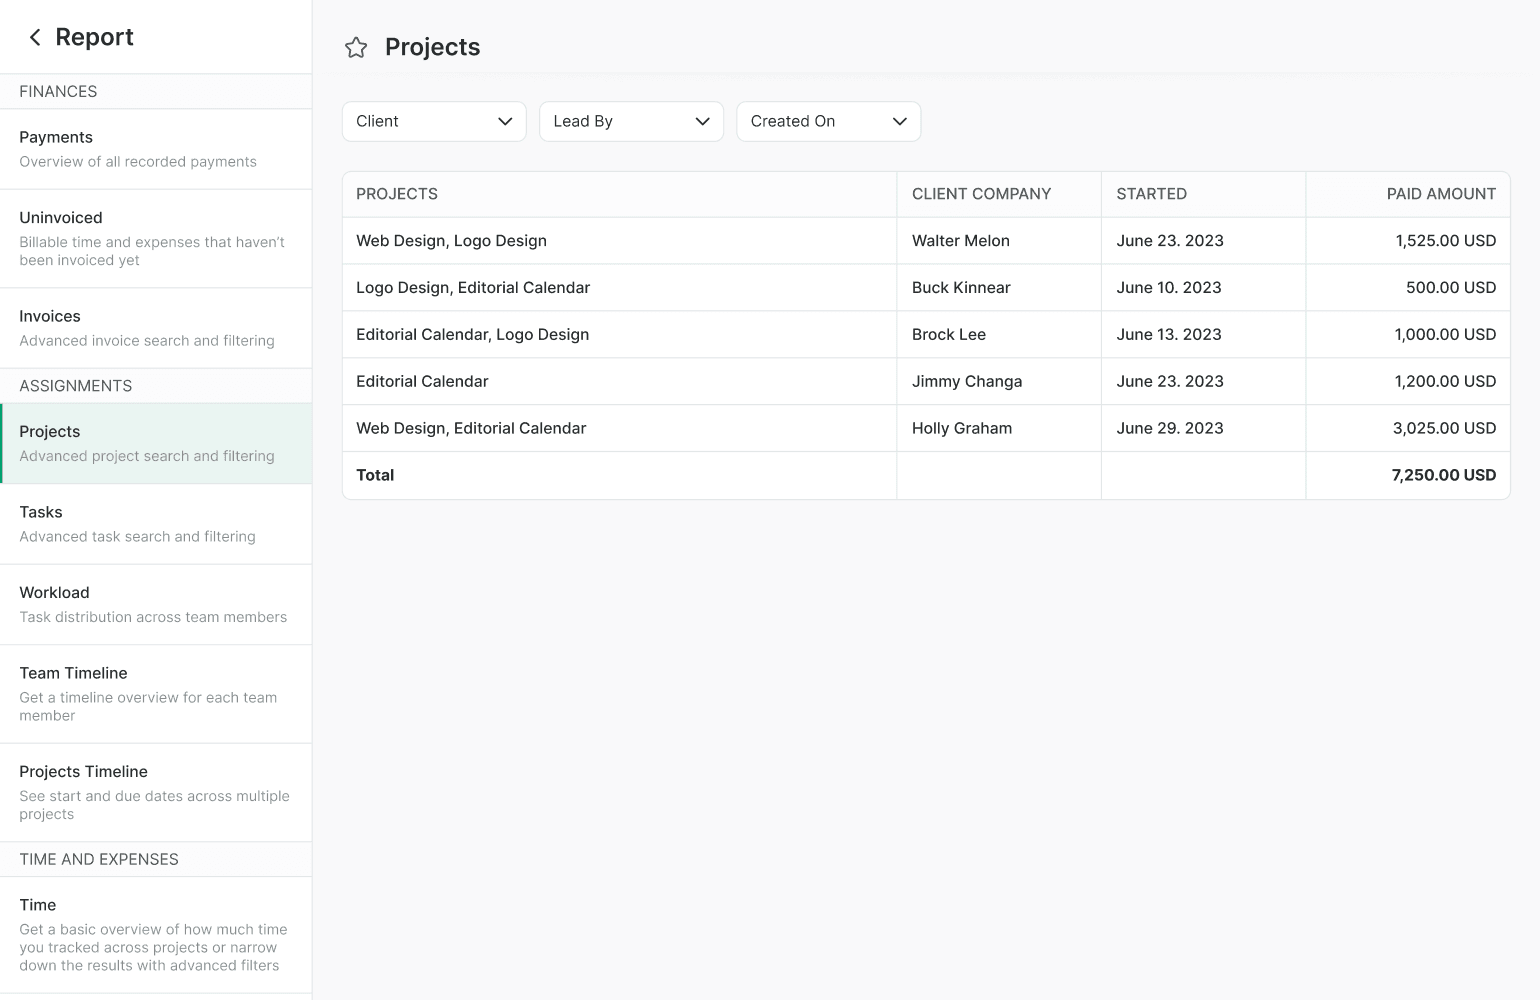
Task: Open the Time report
Action: coord(156,934)
